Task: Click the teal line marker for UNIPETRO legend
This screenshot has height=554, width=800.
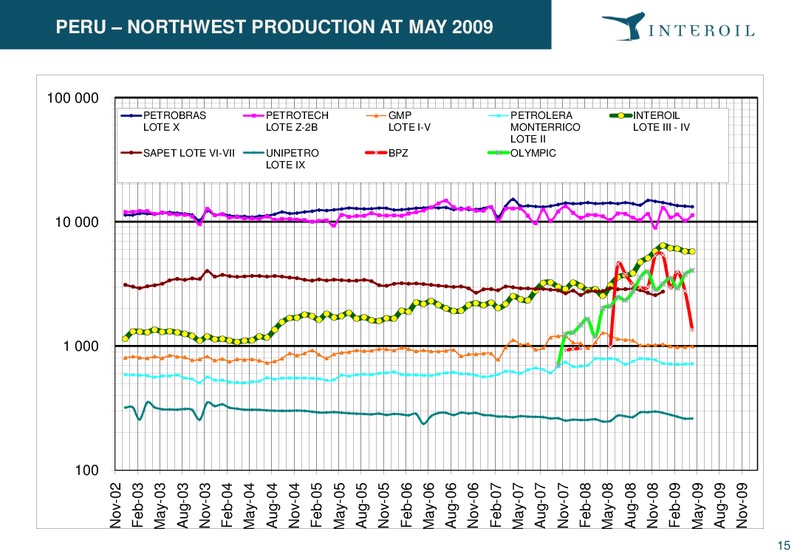Action: click(254, 153)
